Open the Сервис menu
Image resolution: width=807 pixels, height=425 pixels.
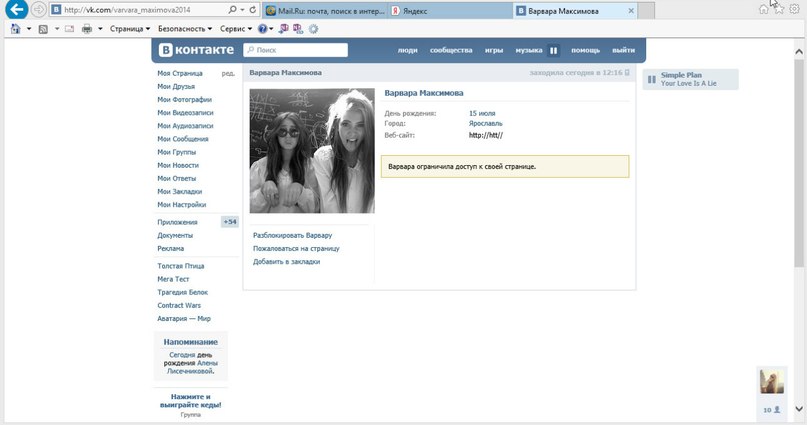click(x=236, y=29)
